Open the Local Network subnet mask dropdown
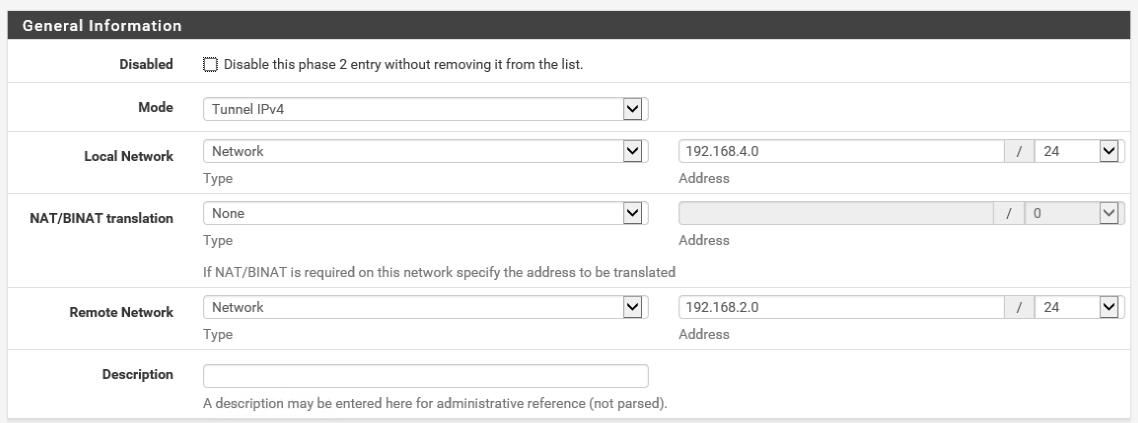The height and width of the screenshot is (423, 1138). tap(1080, 151)
